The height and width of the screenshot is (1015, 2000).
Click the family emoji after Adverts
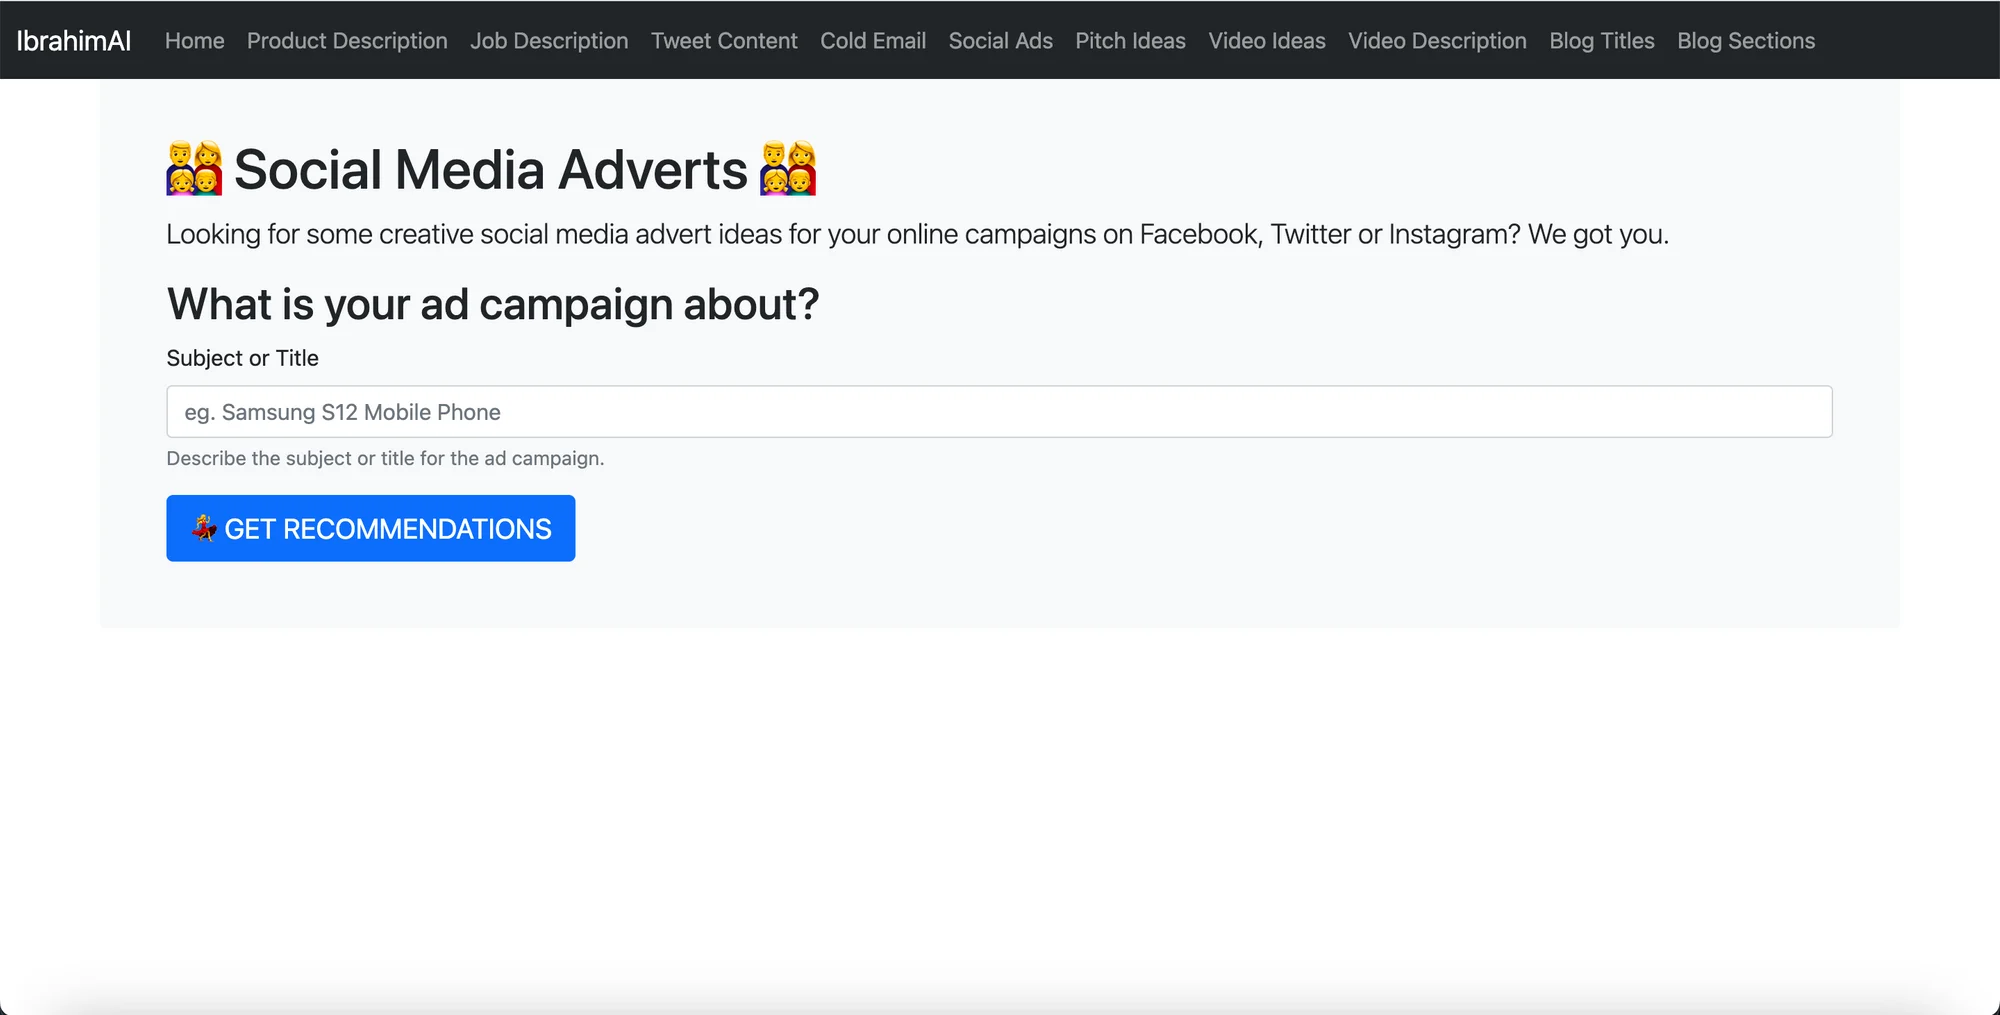788,169
